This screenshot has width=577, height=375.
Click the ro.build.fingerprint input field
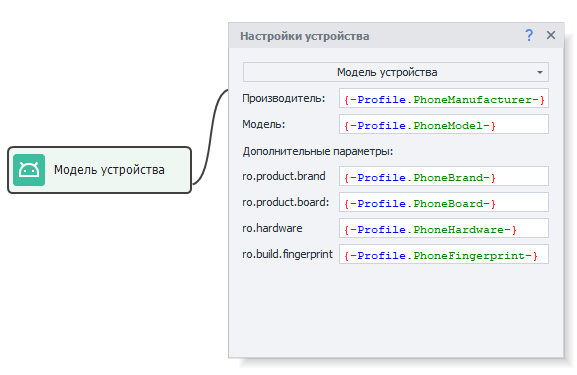click(x=444, y=254)
